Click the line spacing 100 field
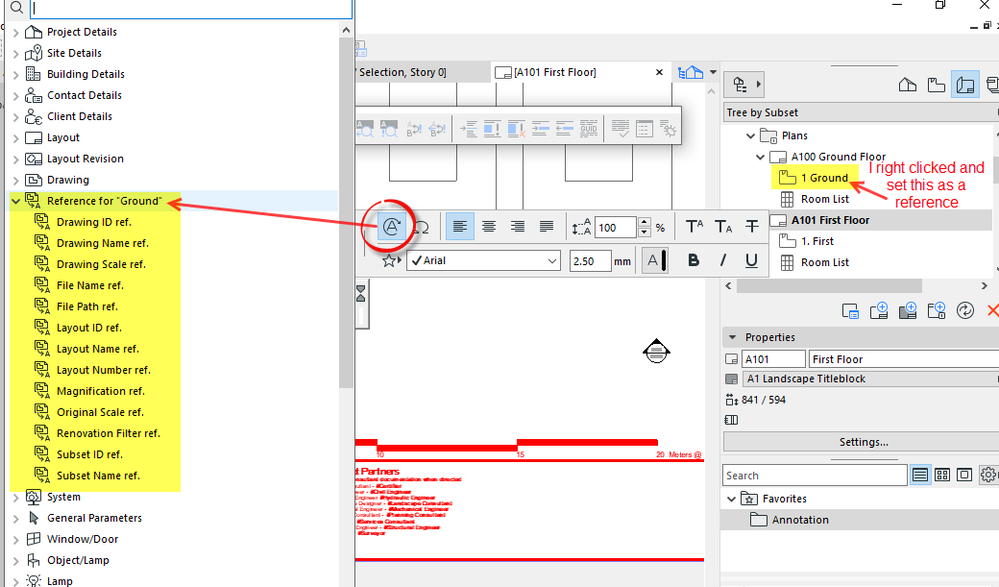 point(615,228)
